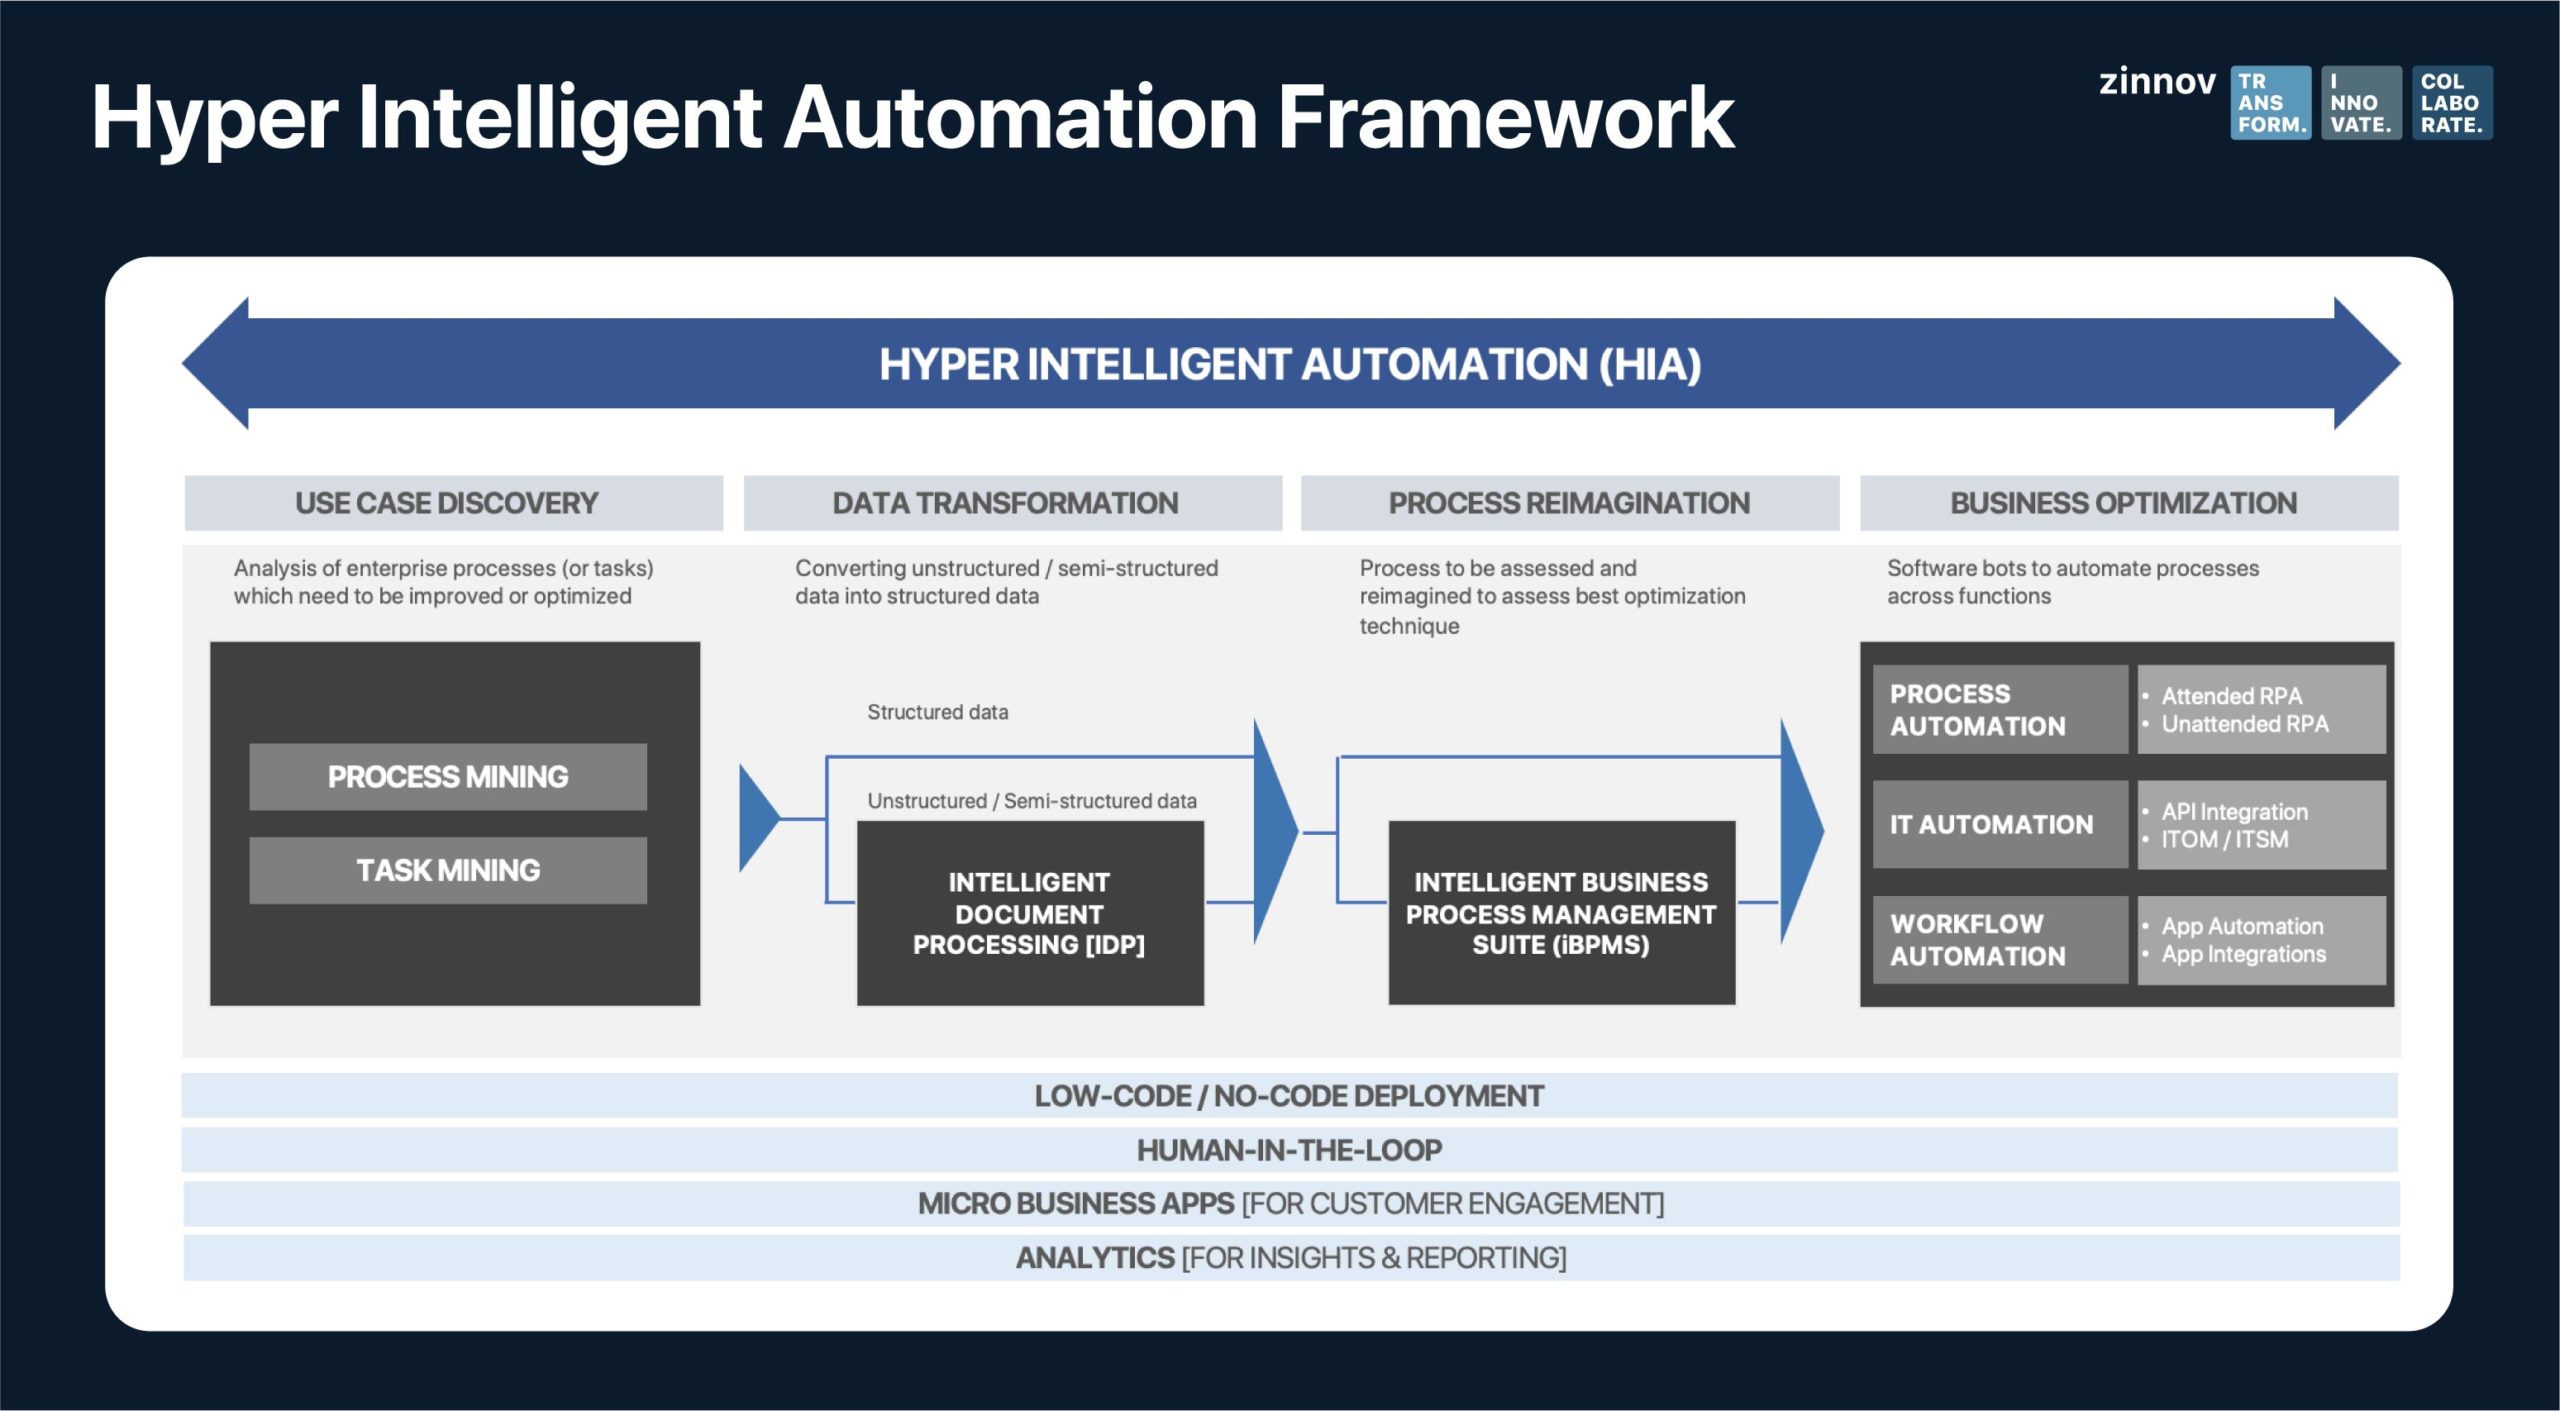Click the HYPER INTELLIGENT AUTOMATION (HIA) banner
Image resolution: width=2560 pixels, height=1411 pixels.
click(x=1290, y=364)
